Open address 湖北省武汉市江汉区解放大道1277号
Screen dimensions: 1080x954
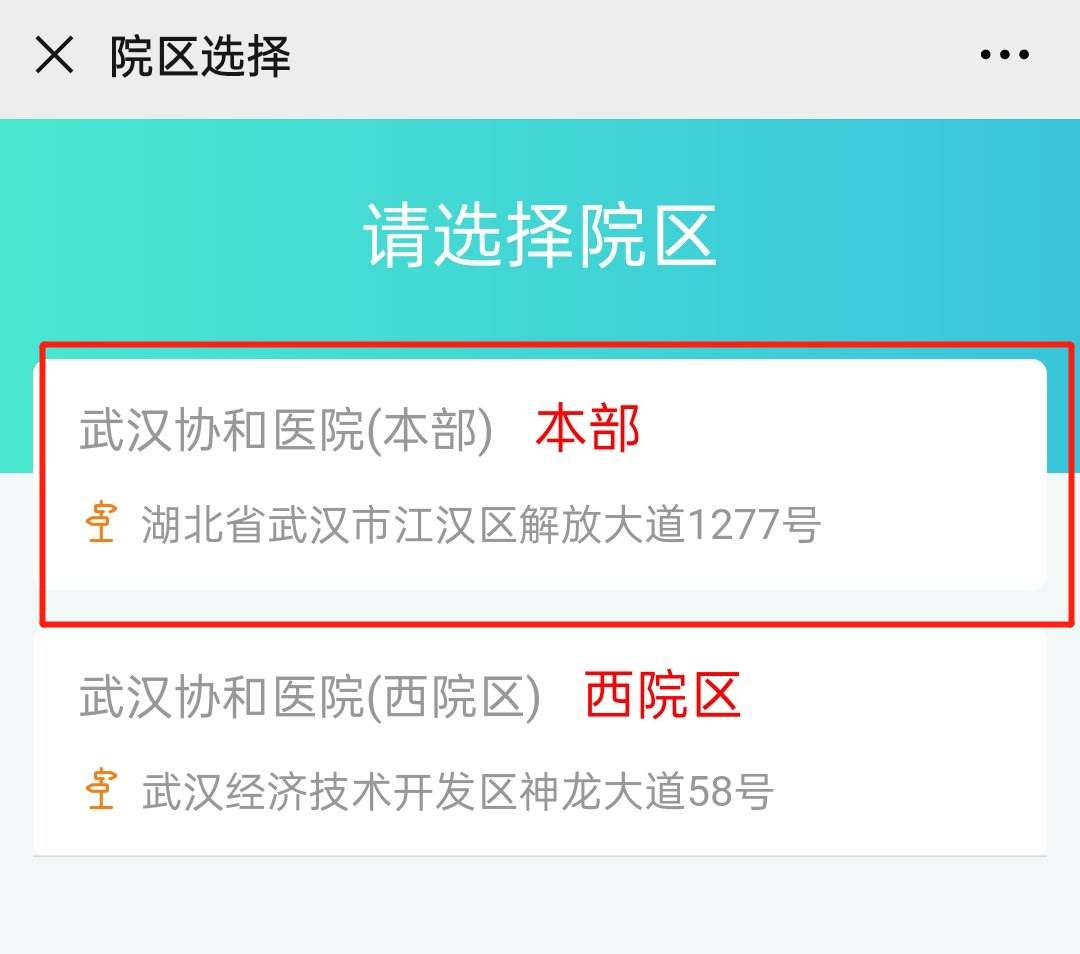click(481, 525)
